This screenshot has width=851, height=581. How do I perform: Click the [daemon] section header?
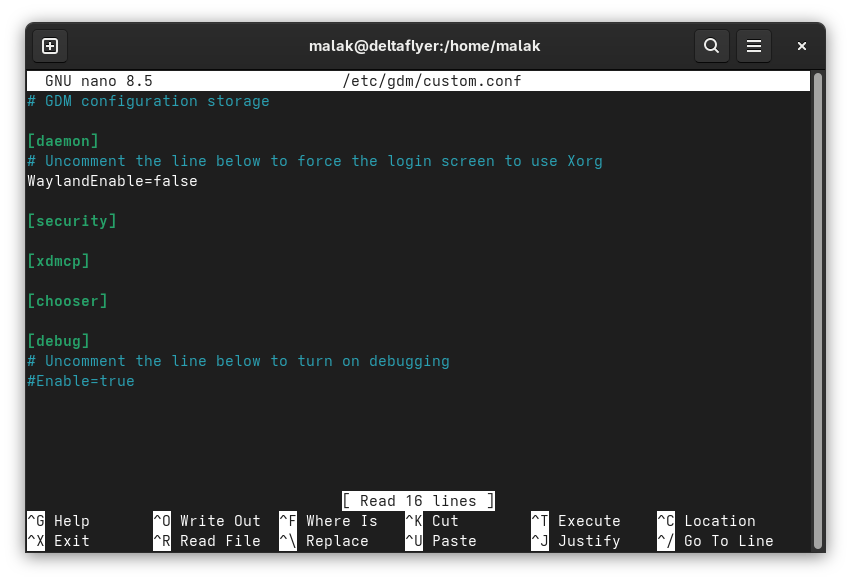[x=63, y=141]
